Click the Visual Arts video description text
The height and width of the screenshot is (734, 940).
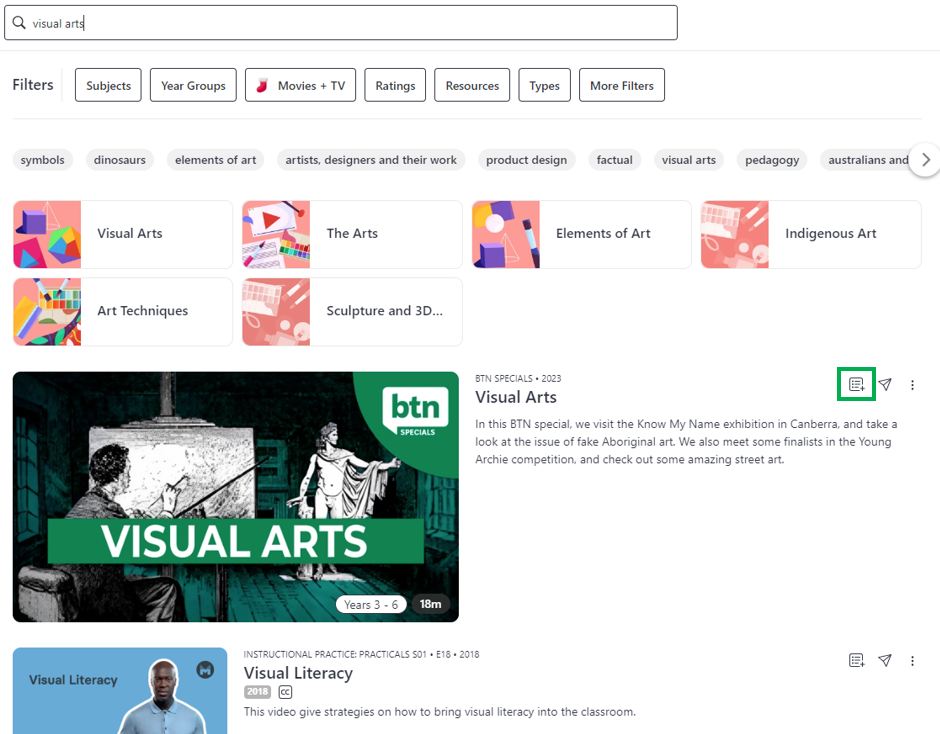click(x=686, y=441)
